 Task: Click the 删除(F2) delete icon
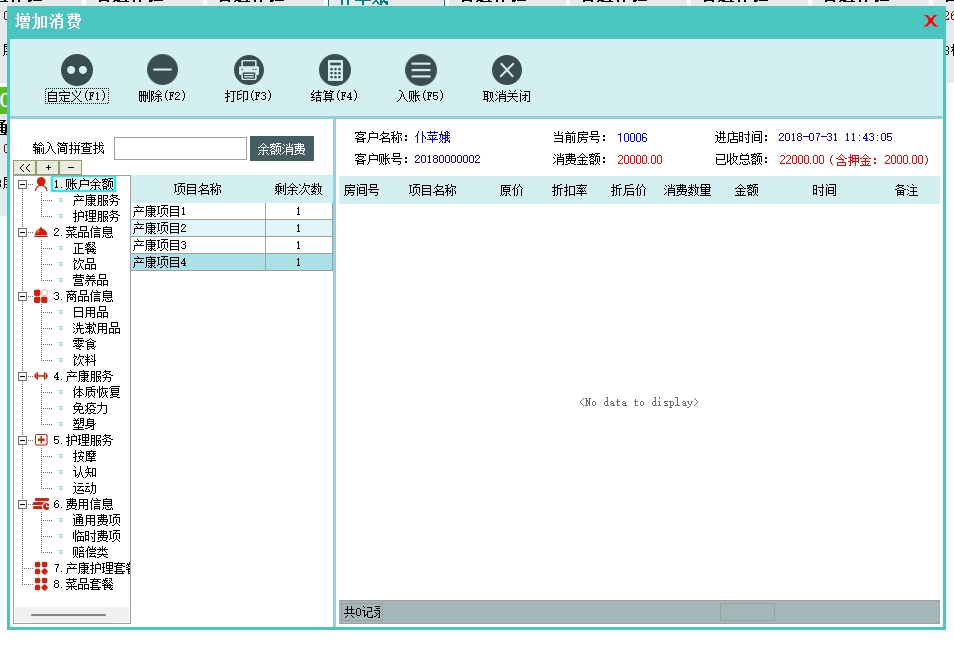[162, 70]
